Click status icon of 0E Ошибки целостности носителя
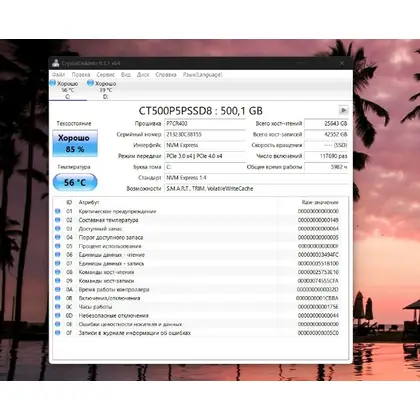 click(58, 324)
